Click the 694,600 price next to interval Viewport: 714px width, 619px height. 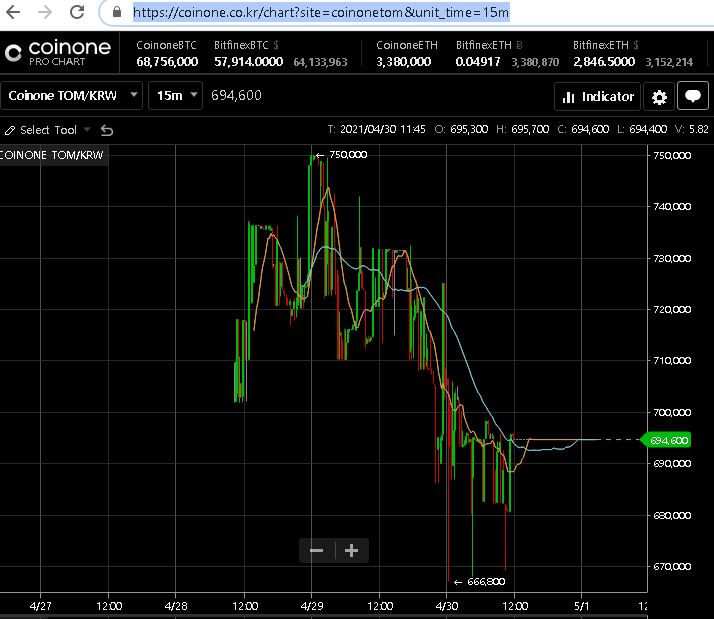236,95
